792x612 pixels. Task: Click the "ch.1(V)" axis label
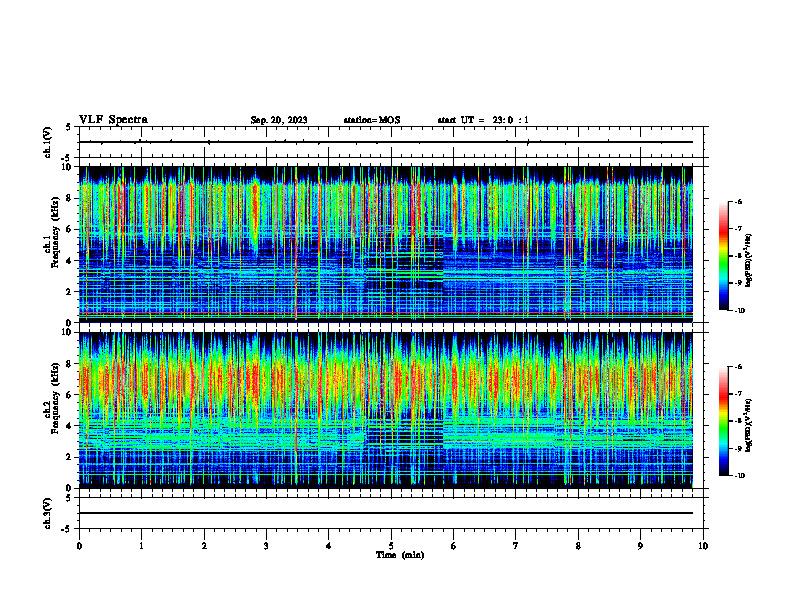(x=48, y=142)
